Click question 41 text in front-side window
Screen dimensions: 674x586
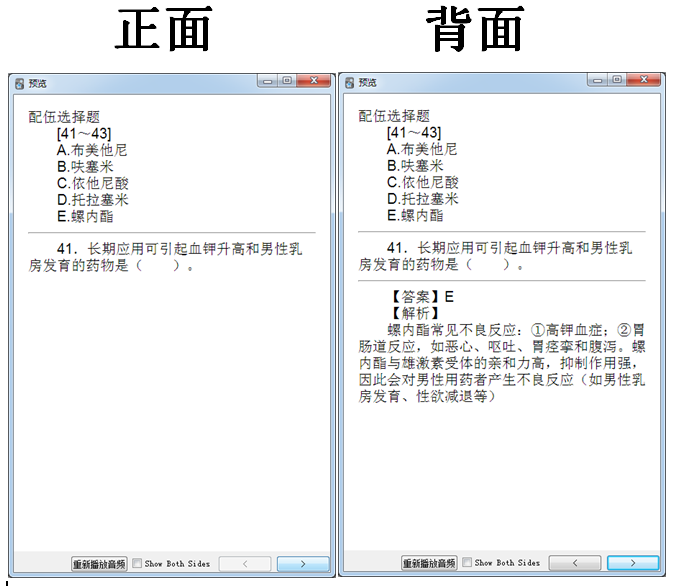(165, 257)
